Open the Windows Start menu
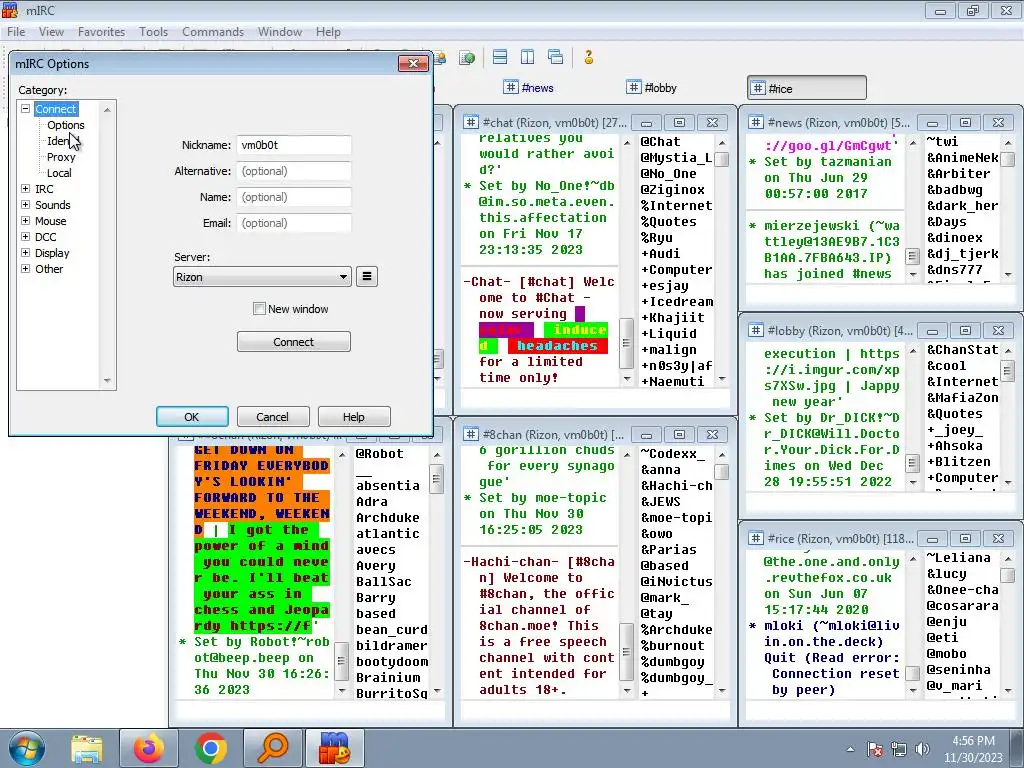1024x768 pixels. pos(25,748)
